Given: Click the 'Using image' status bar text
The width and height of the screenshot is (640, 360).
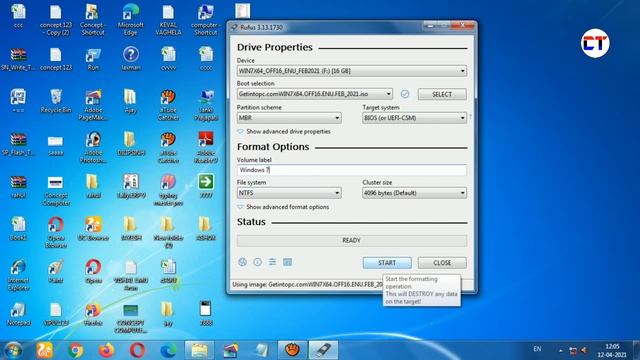Looking at the screenshot, I should point(308,284).
